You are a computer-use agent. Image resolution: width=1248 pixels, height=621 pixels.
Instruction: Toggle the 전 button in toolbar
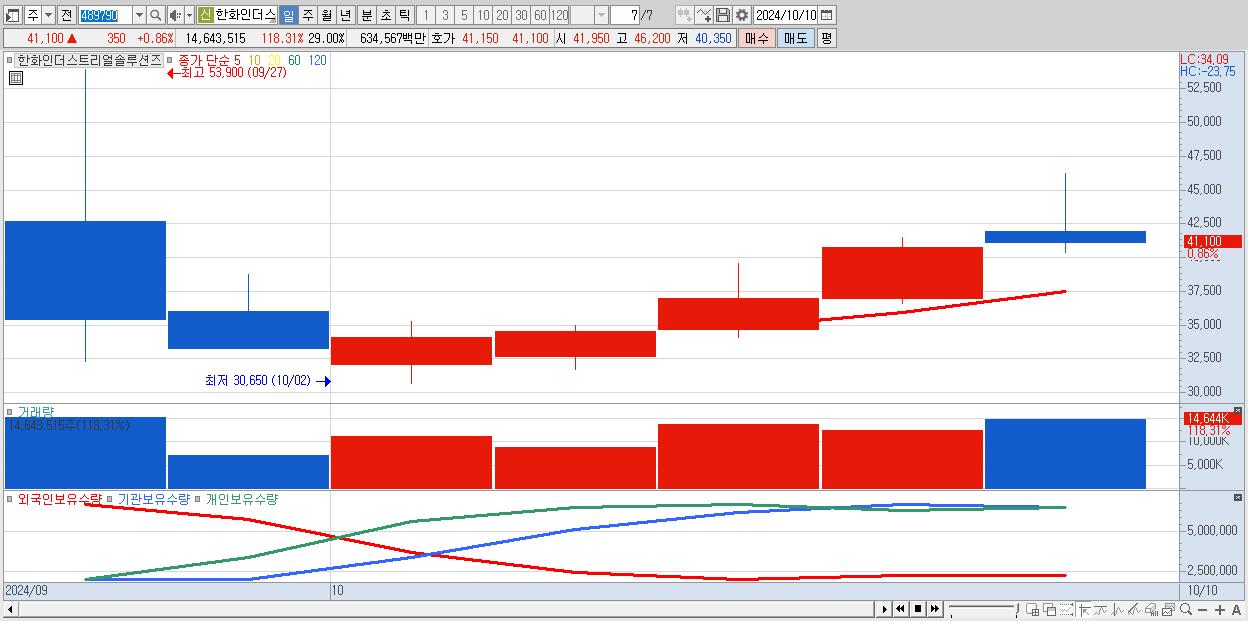[x=66, y=15]
